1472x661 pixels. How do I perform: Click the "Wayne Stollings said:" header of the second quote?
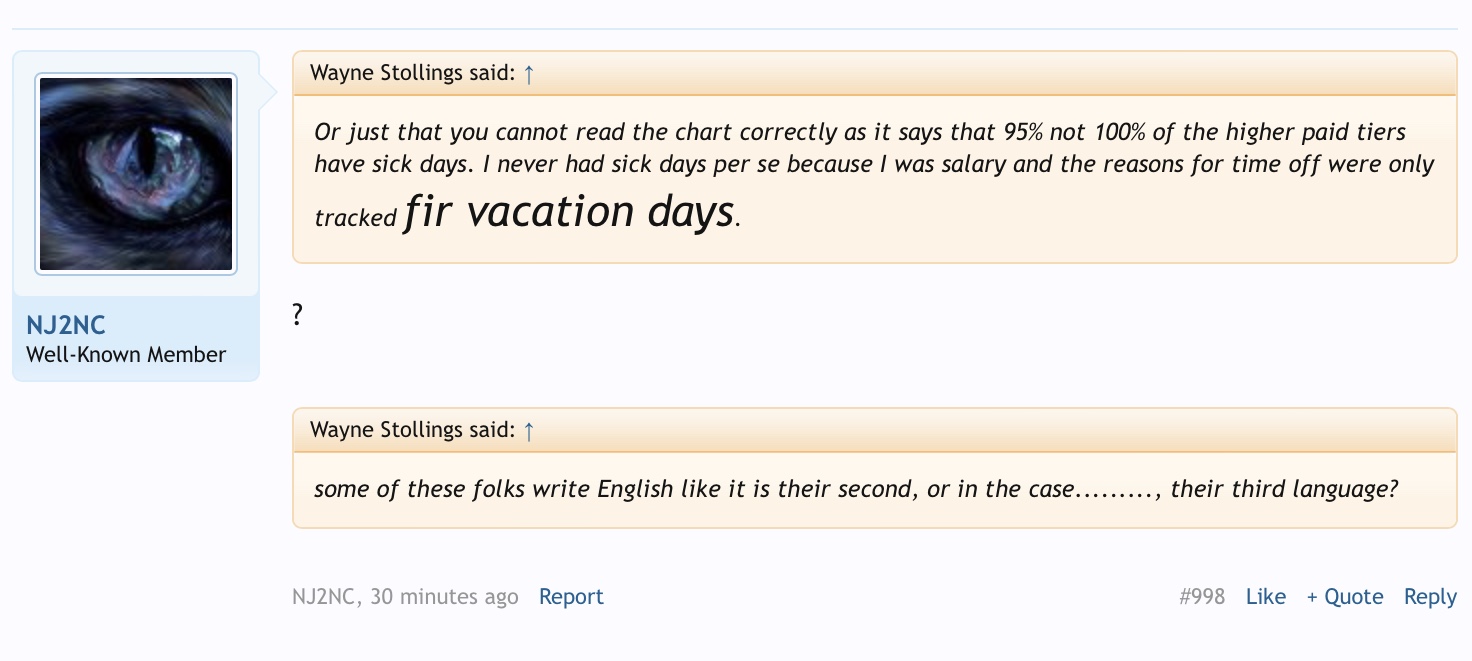tap(413, 430)
